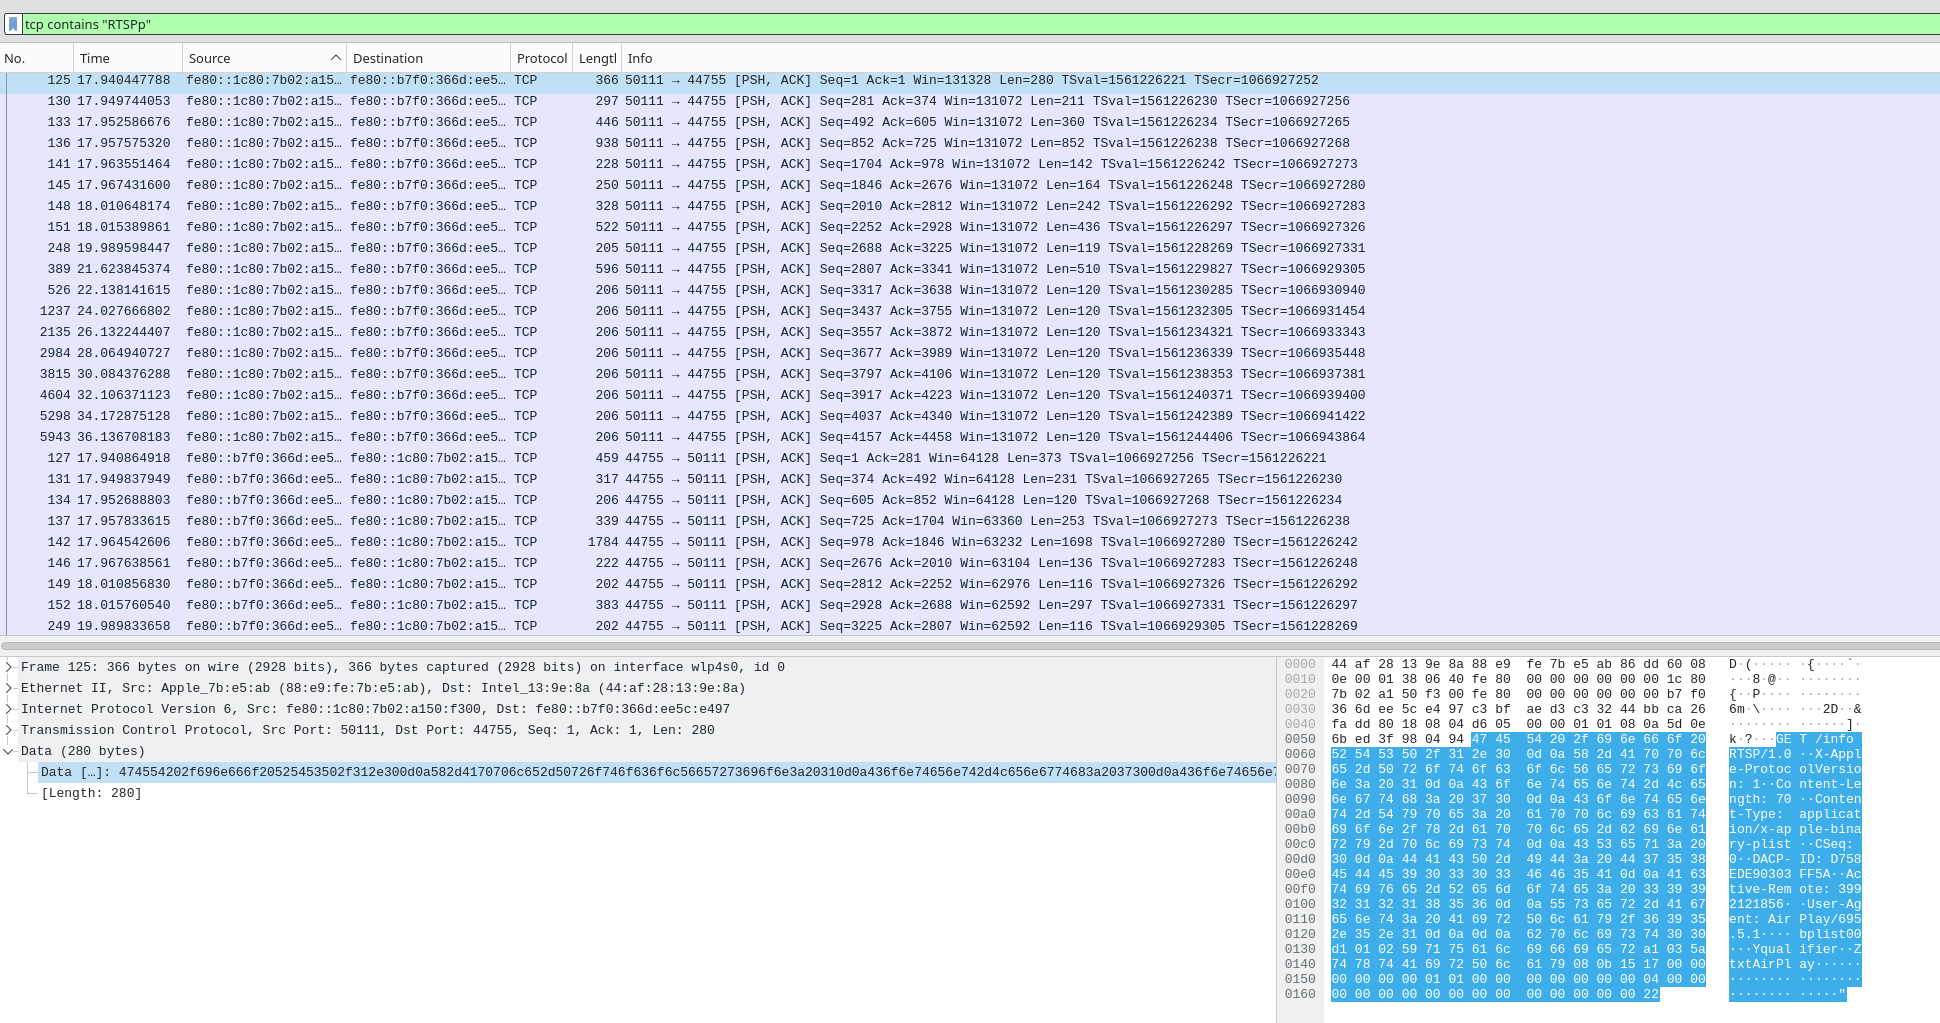Select packet number 248 row

[x=970, y=248]
